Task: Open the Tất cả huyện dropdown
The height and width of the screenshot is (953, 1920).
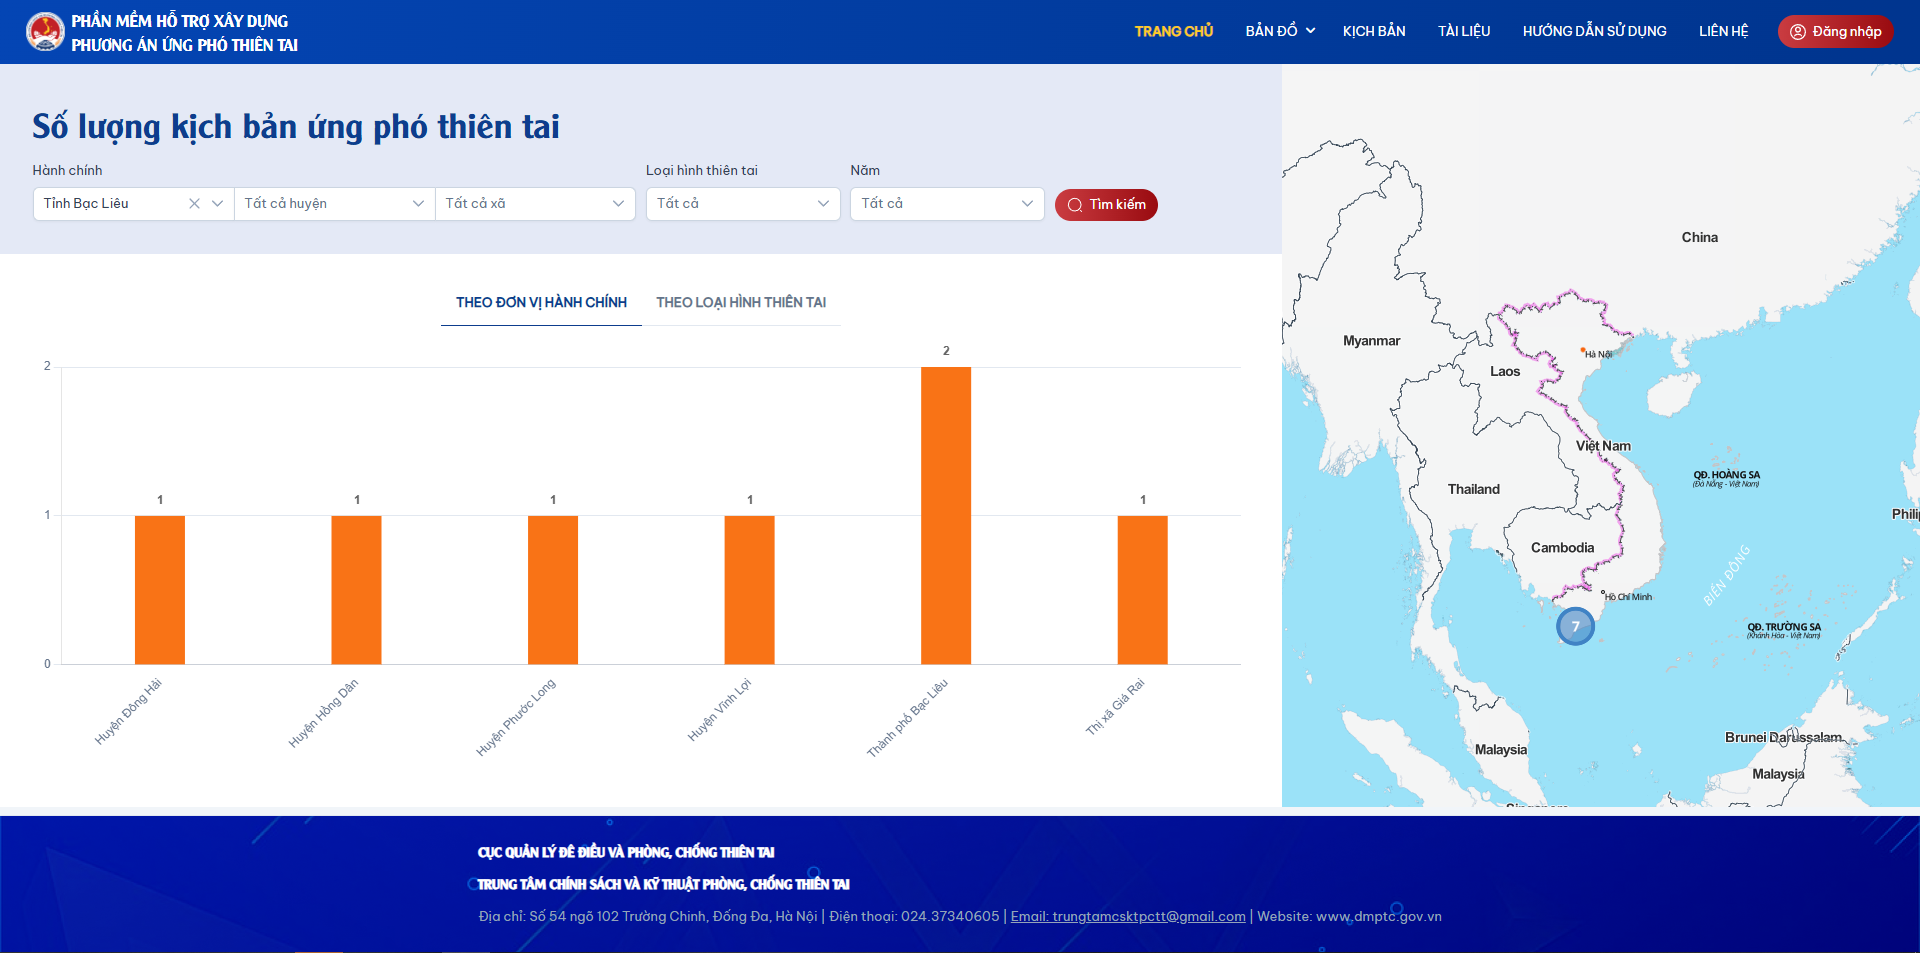Action: [334, 204]
